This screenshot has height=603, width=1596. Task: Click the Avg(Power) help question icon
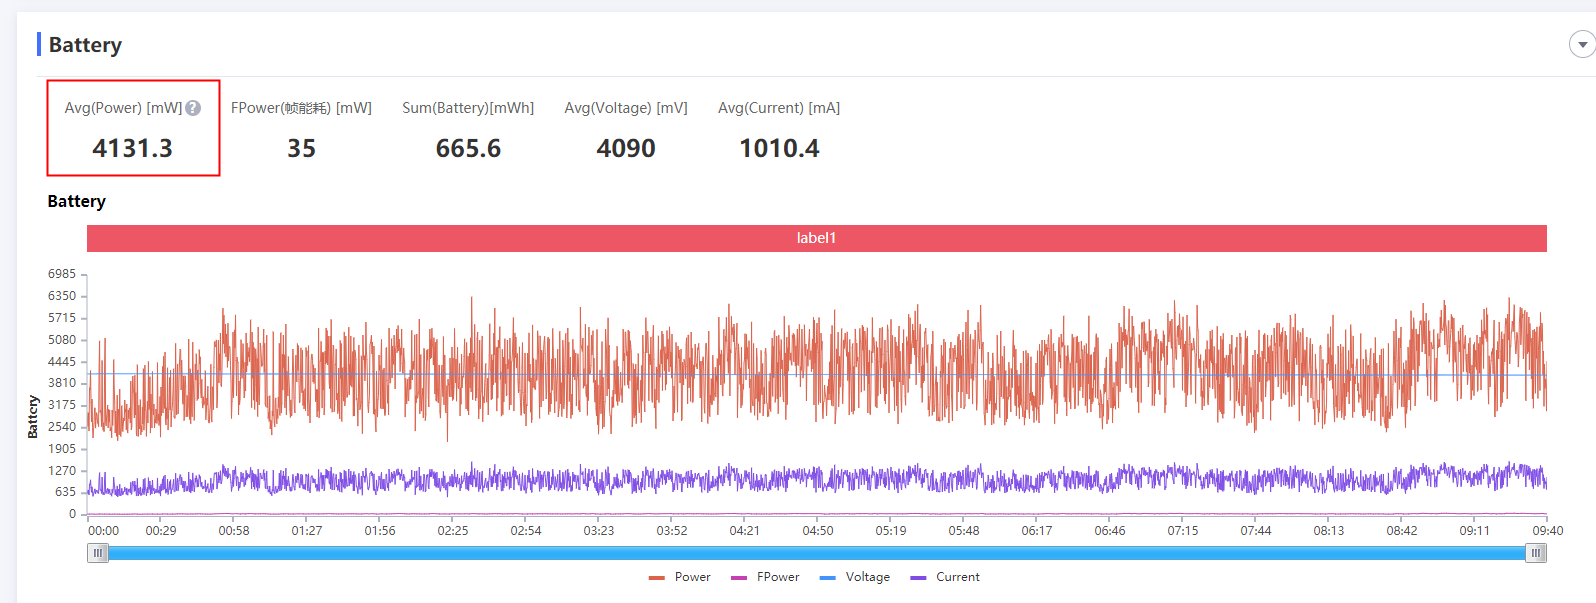[x=193, y=108]
